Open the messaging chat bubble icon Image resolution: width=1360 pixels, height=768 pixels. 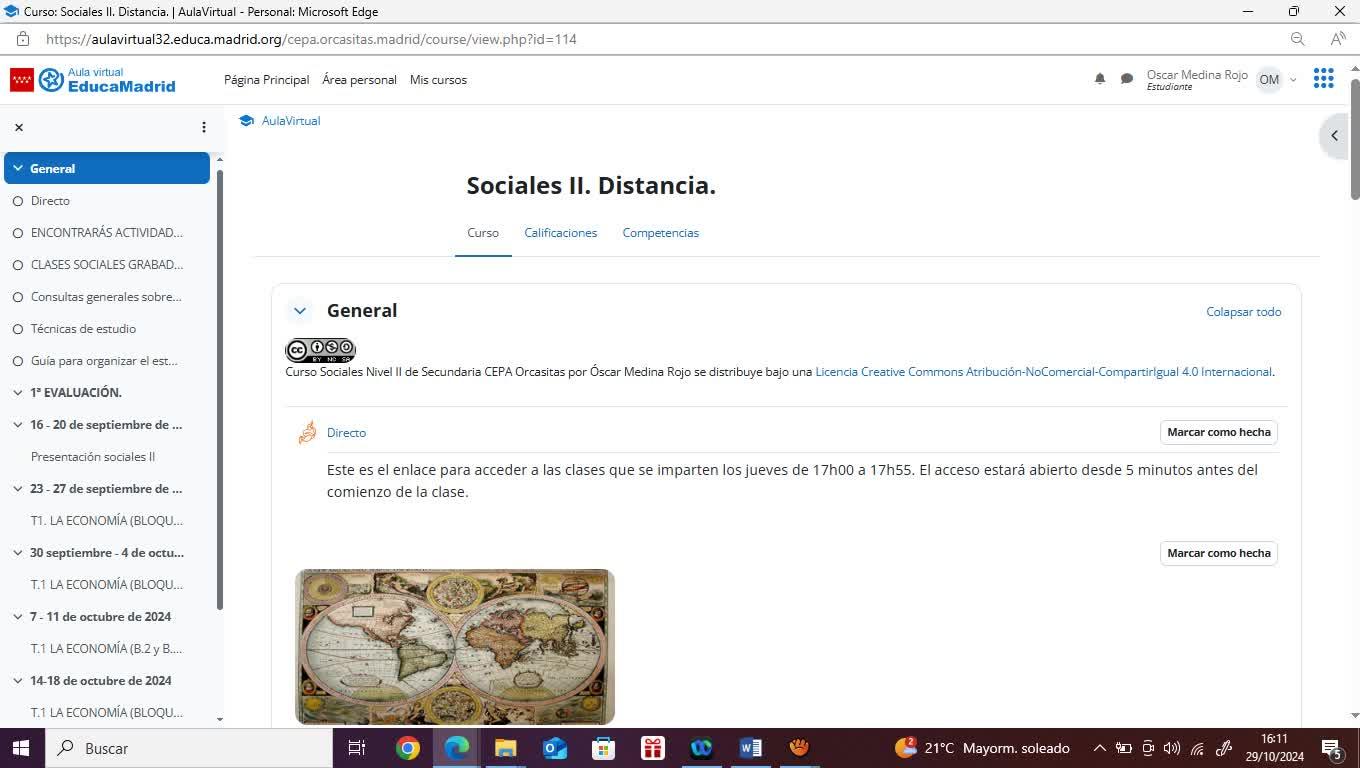[x=1127, y=79]
